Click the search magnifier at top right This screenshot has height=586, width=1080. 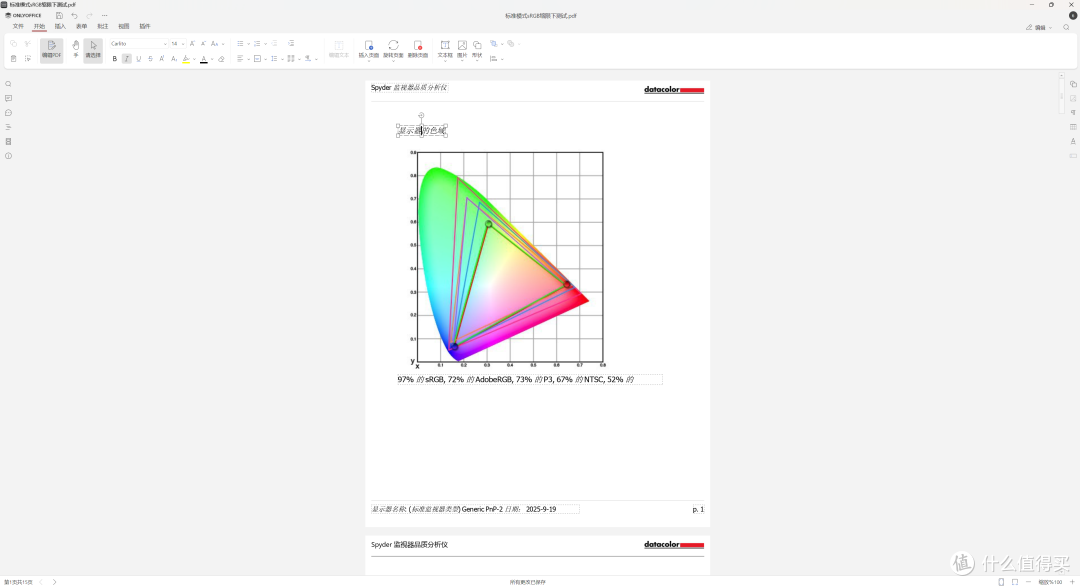coord(1066,28)
